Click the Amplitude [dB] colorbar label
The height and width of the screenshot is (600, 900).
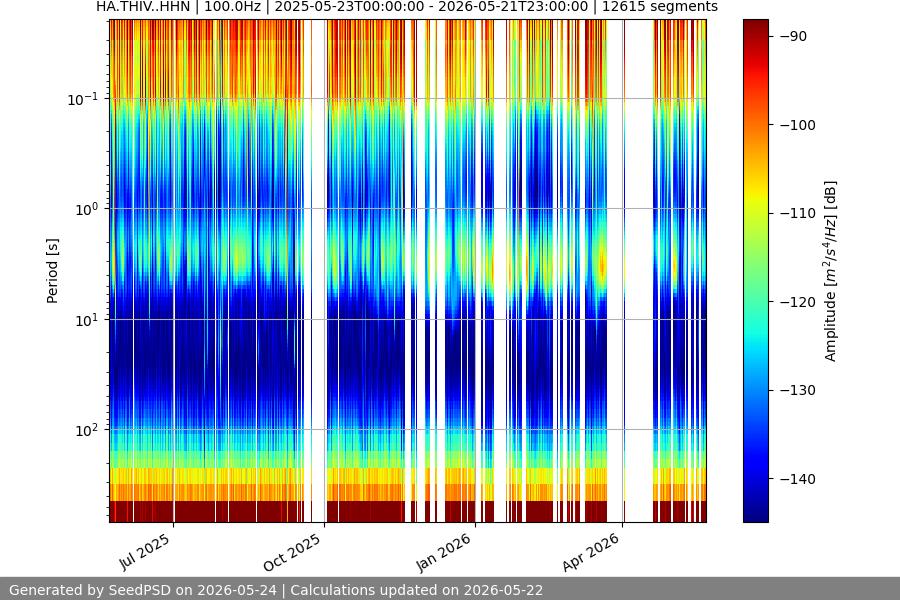pos(831,271)
